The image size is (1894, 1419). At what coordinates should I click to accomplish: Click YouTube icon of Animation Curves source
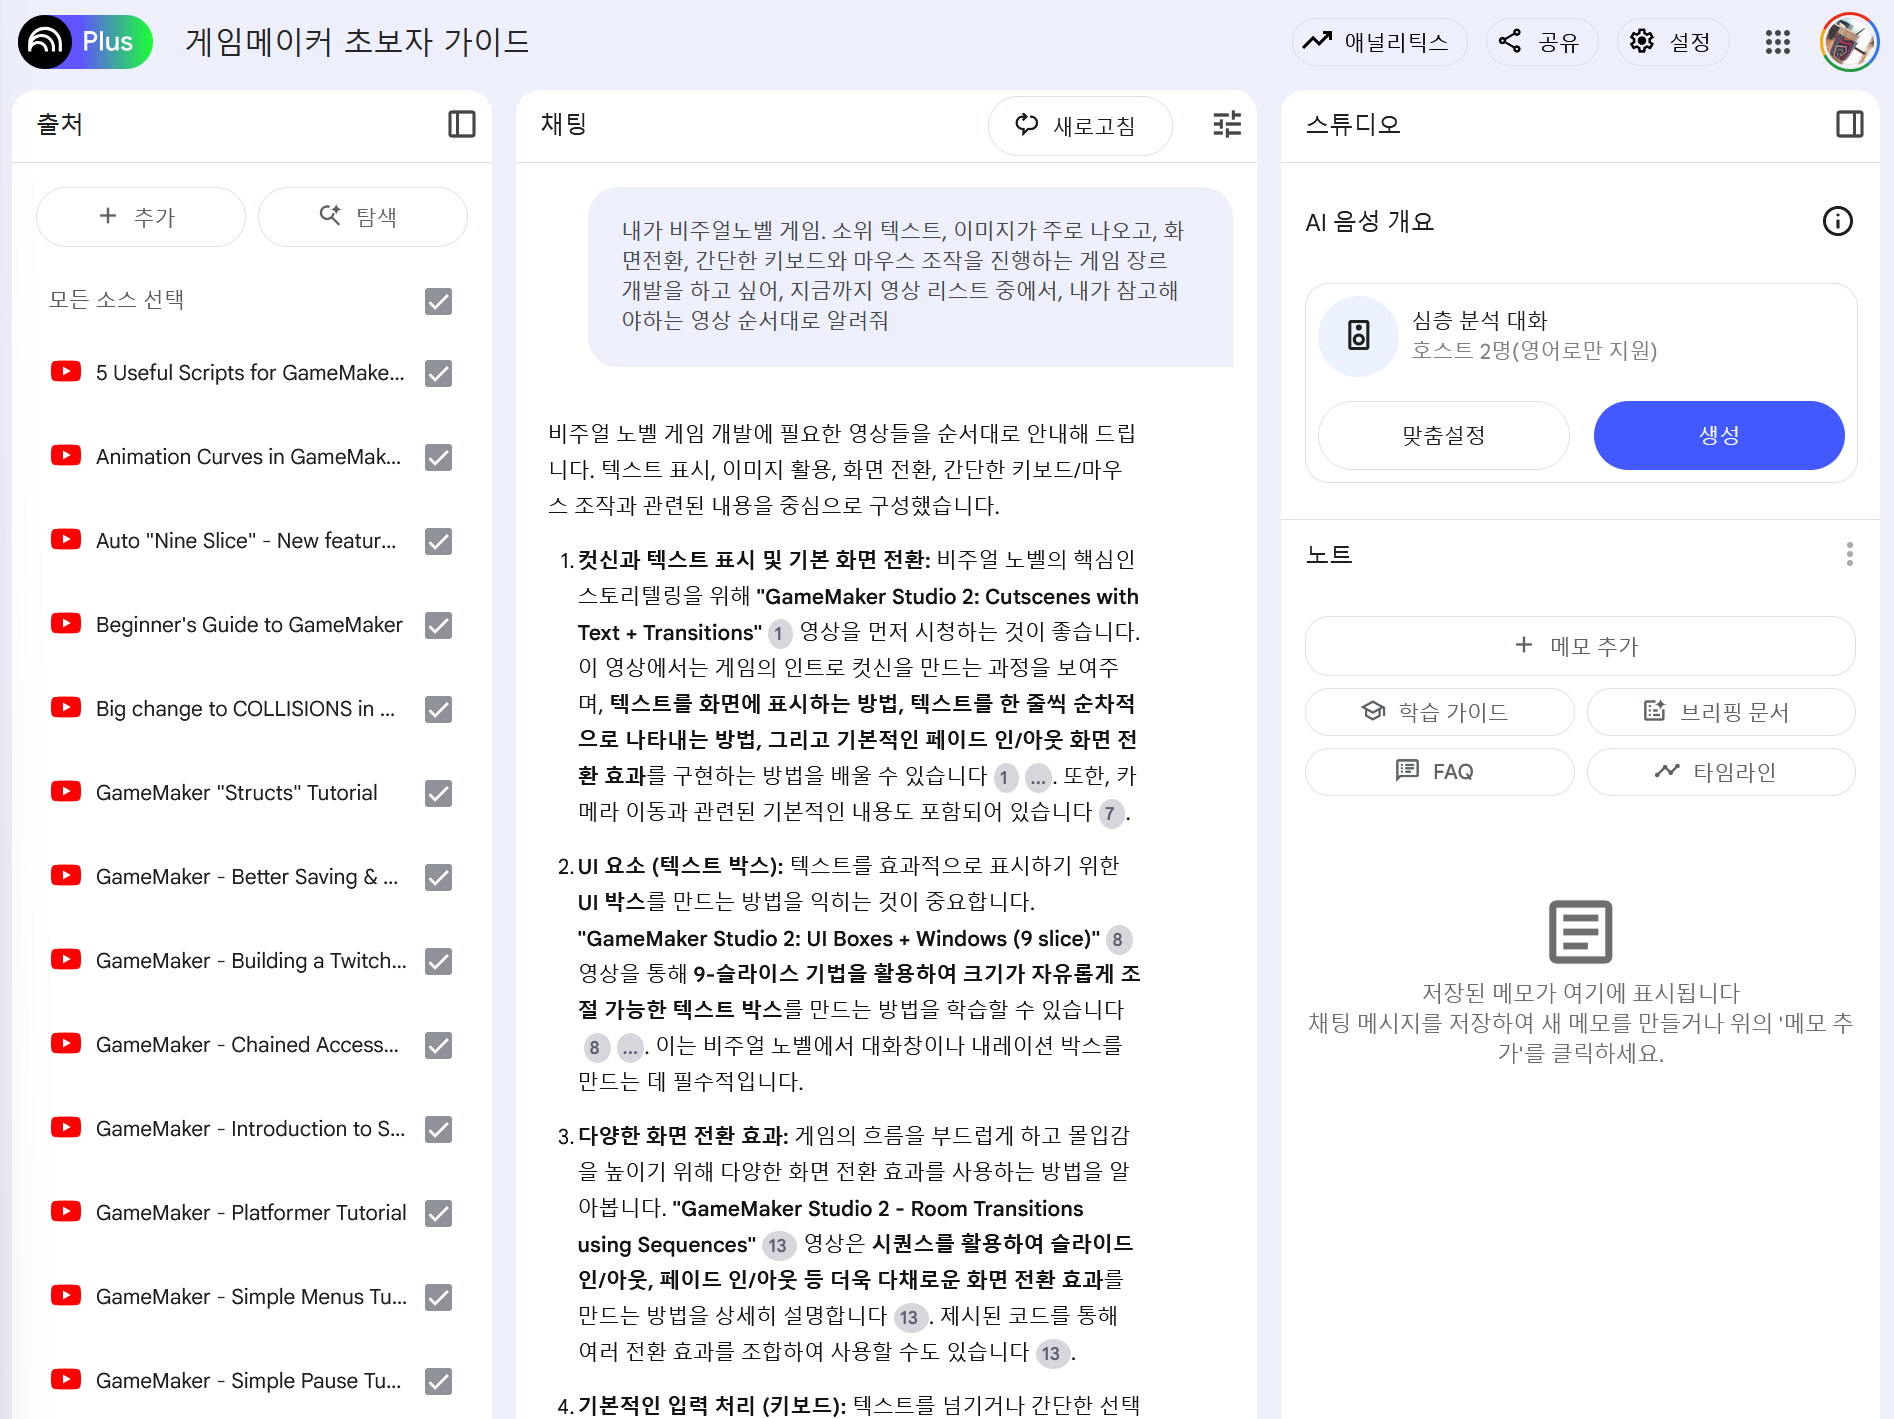point(66,456)
